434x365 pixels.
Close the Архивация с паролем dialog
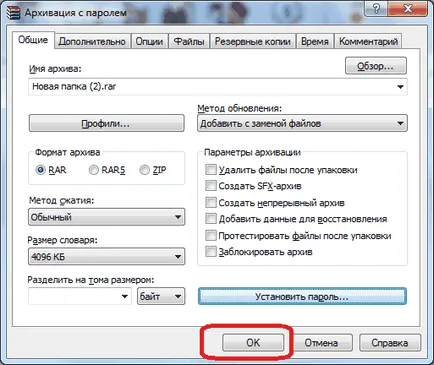(x=408, y=8)
